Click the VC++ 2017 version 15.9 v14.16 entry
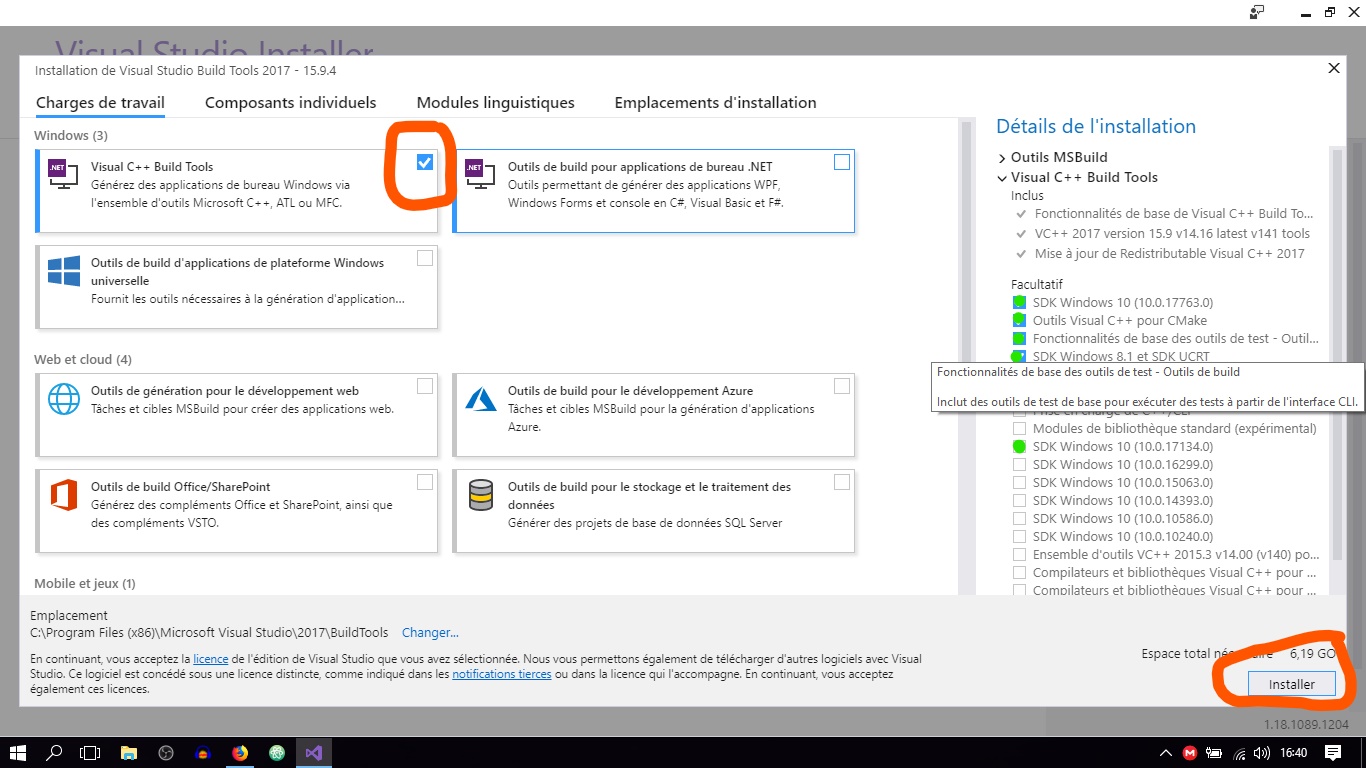The width and height of the screenshot is (1366, 768). [x=1172, y=233]
